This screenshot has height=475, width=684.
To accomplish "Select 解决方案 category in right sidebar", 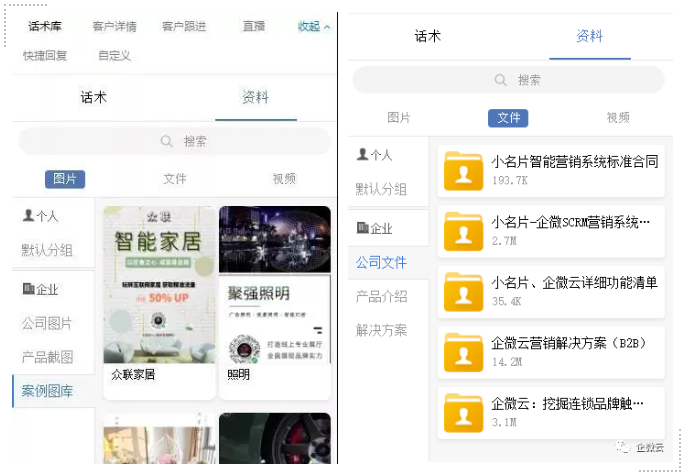I will pos(381,330).
